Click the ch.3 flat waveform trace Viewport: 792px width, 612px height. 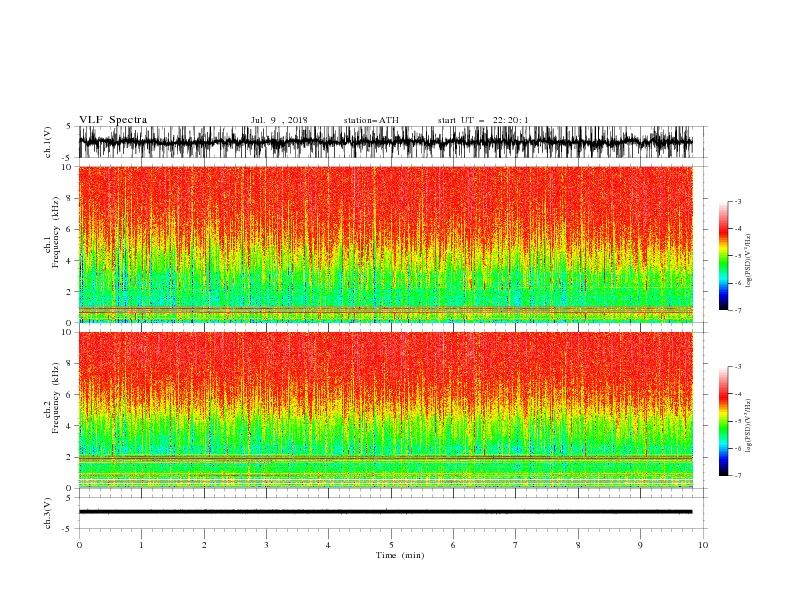386,512
